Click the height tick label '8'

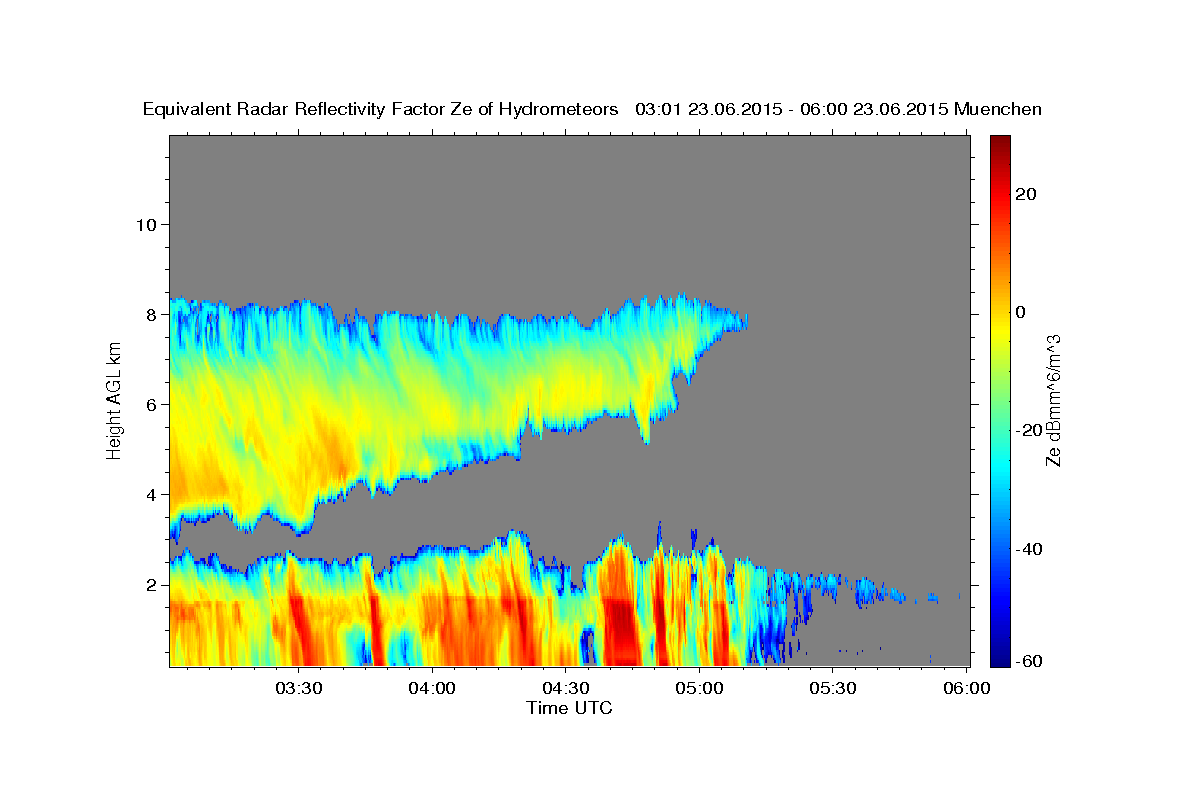pyautogui.click(x=150, y=314)
